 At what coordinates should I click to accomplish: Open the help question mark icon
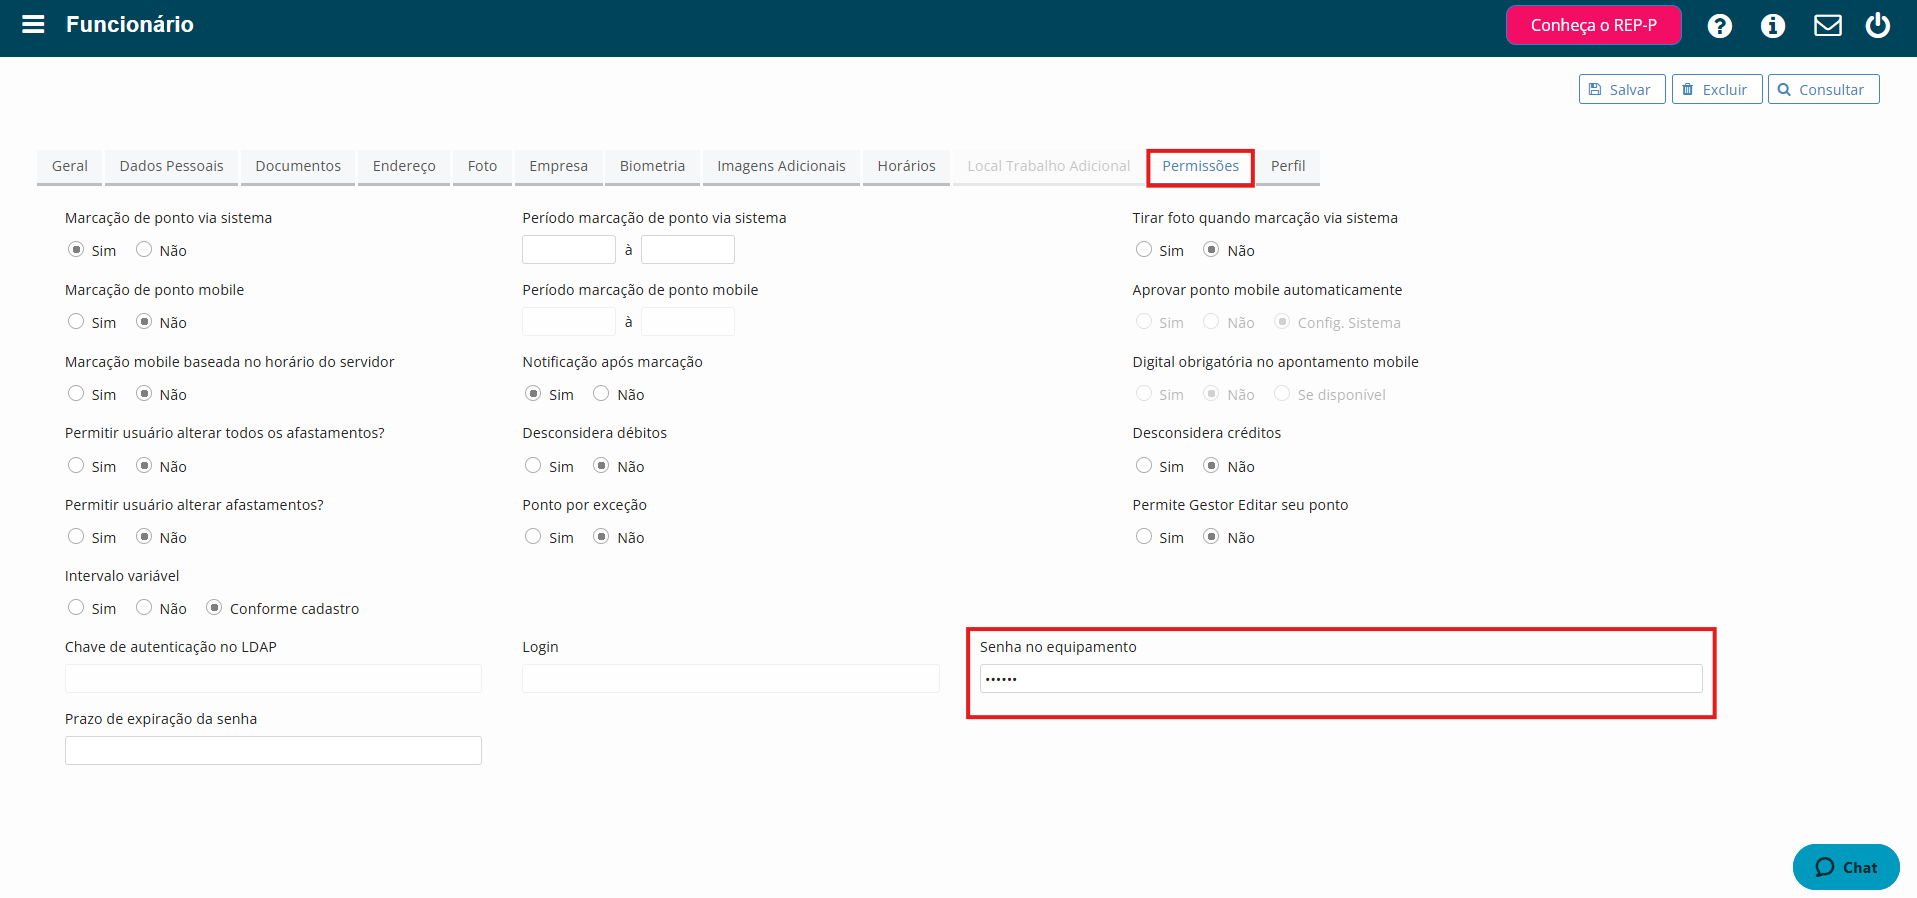click(x=1719, y=26)
